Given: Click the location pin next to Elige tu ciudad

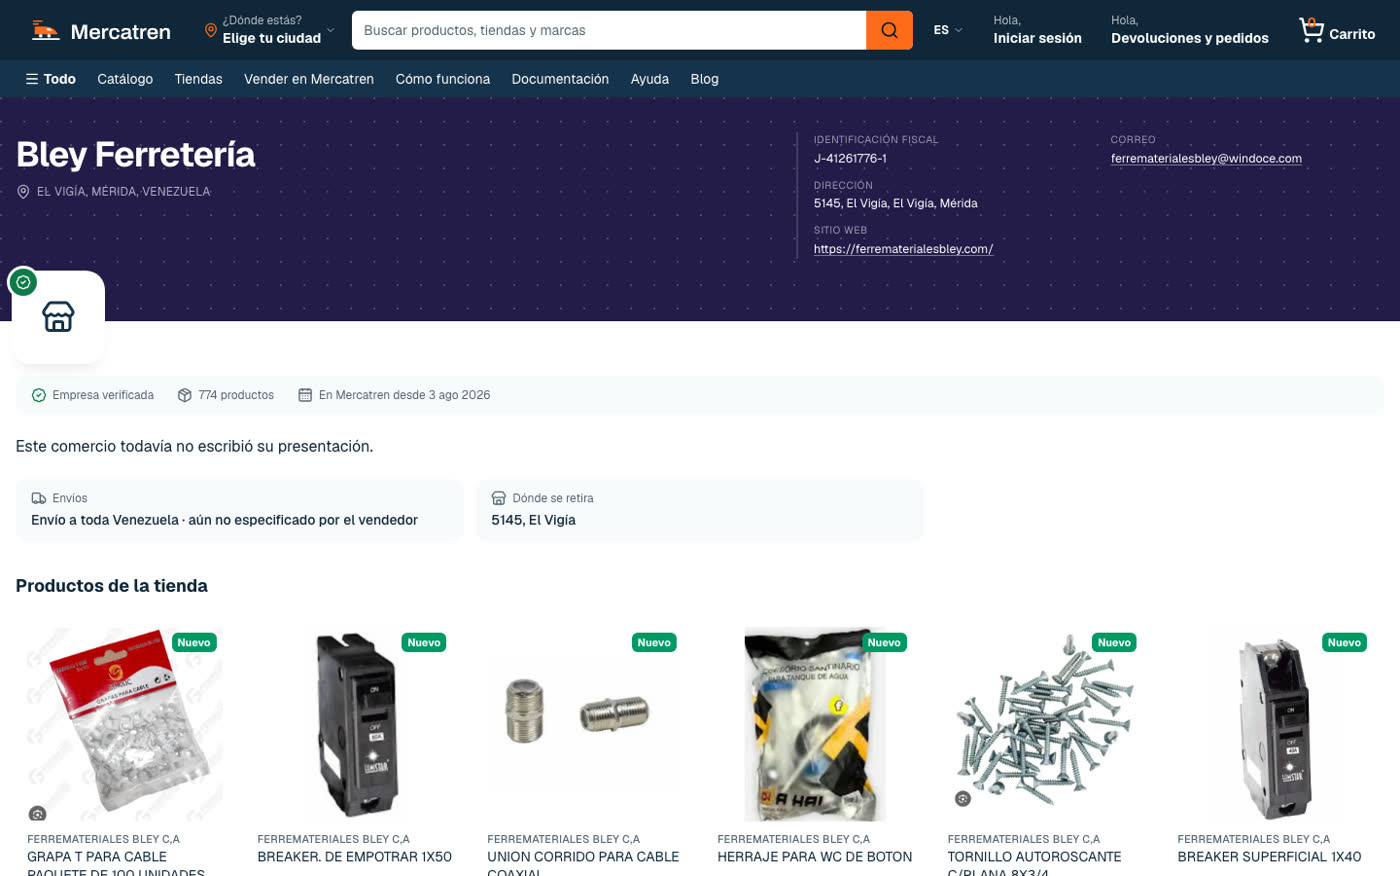Looking at the screenshot, I should [210, 30].
